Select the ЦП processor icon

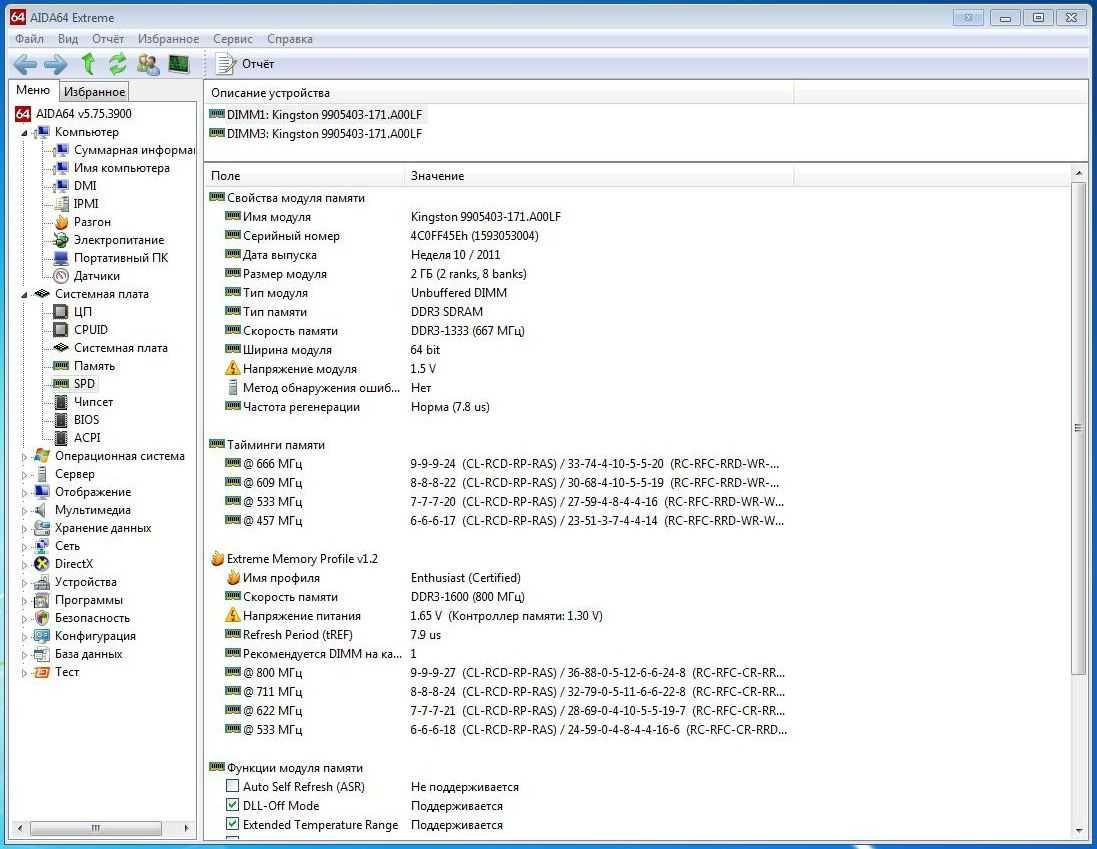coord(62,312)
